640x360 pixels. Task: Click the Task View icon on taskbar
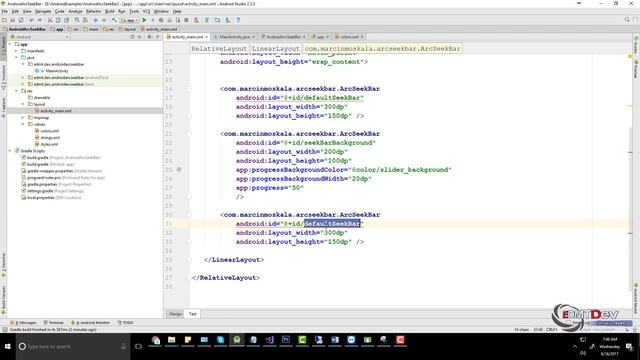pos(138,347)
